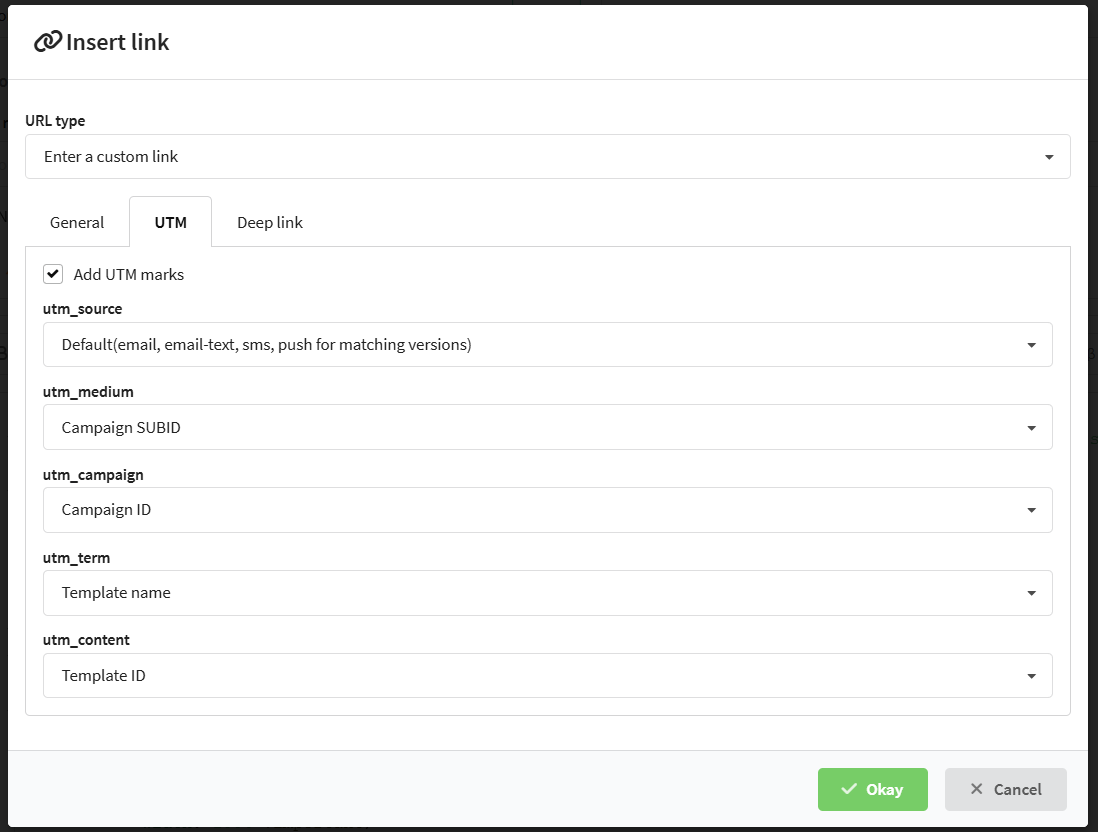The width and height of the screenshot is (1098, 832).
Task: Uncheck the Add UTM marks checkbox
Action: [x=53, y=274]
